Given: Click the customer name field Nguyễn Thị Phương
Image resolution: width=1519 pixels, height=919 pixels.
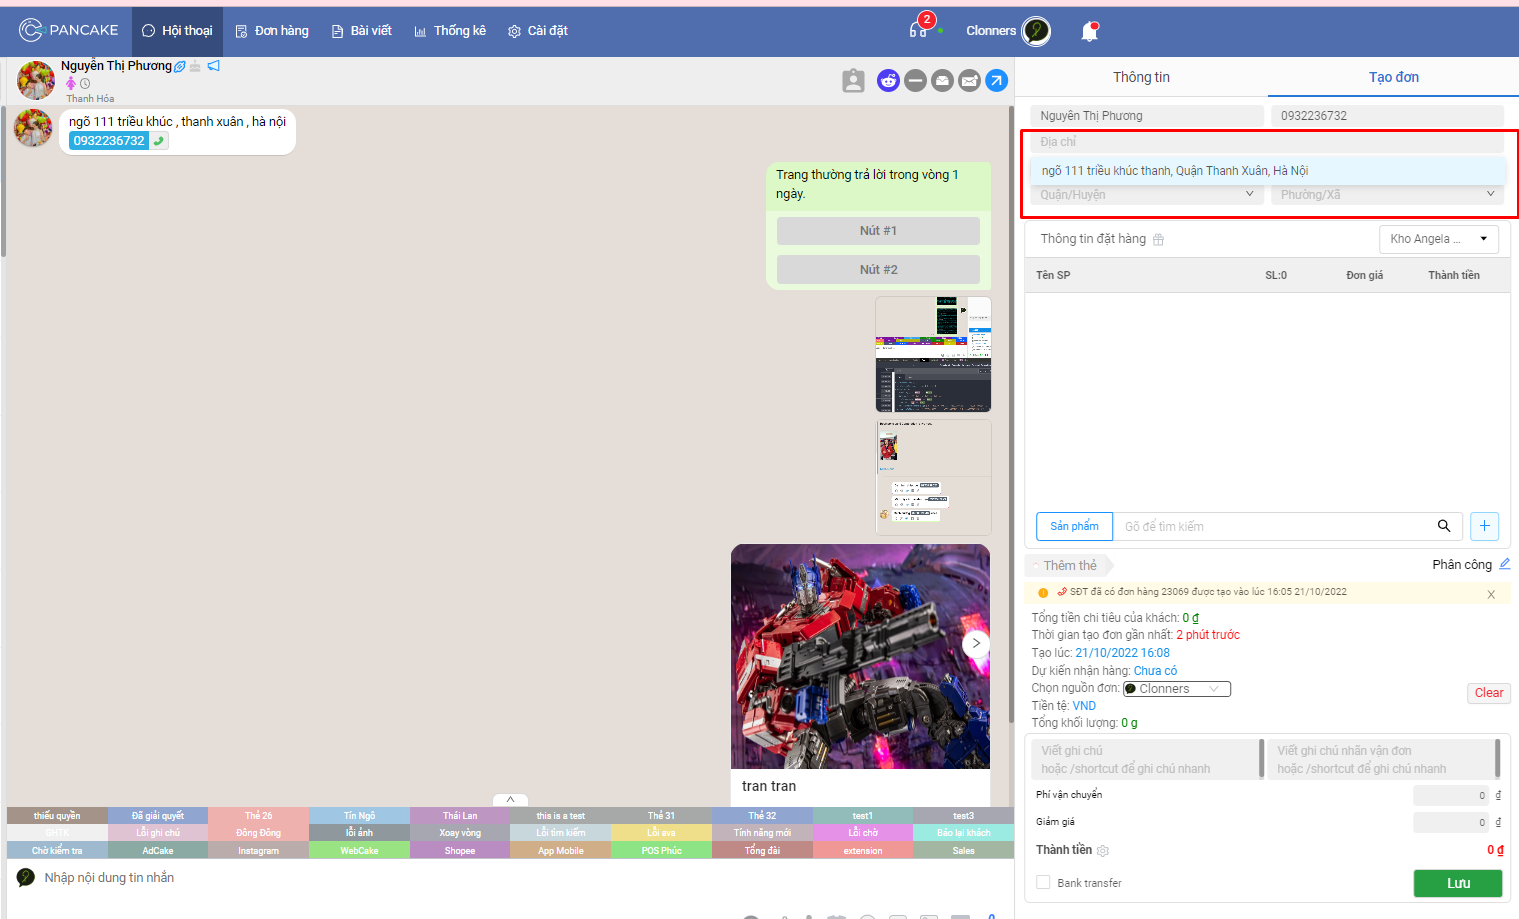Looking at the screenshot, I should [1147, 116].
